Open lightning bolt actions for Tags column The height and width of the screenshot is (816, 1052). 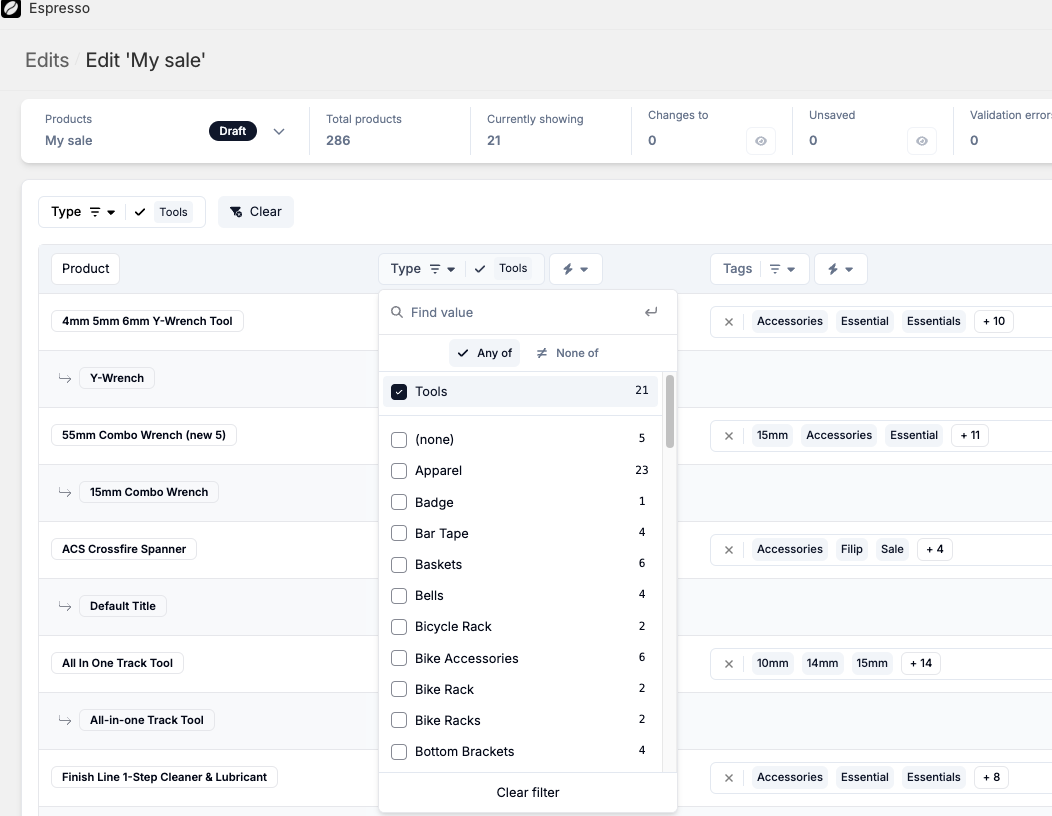[x=840, y=269]
